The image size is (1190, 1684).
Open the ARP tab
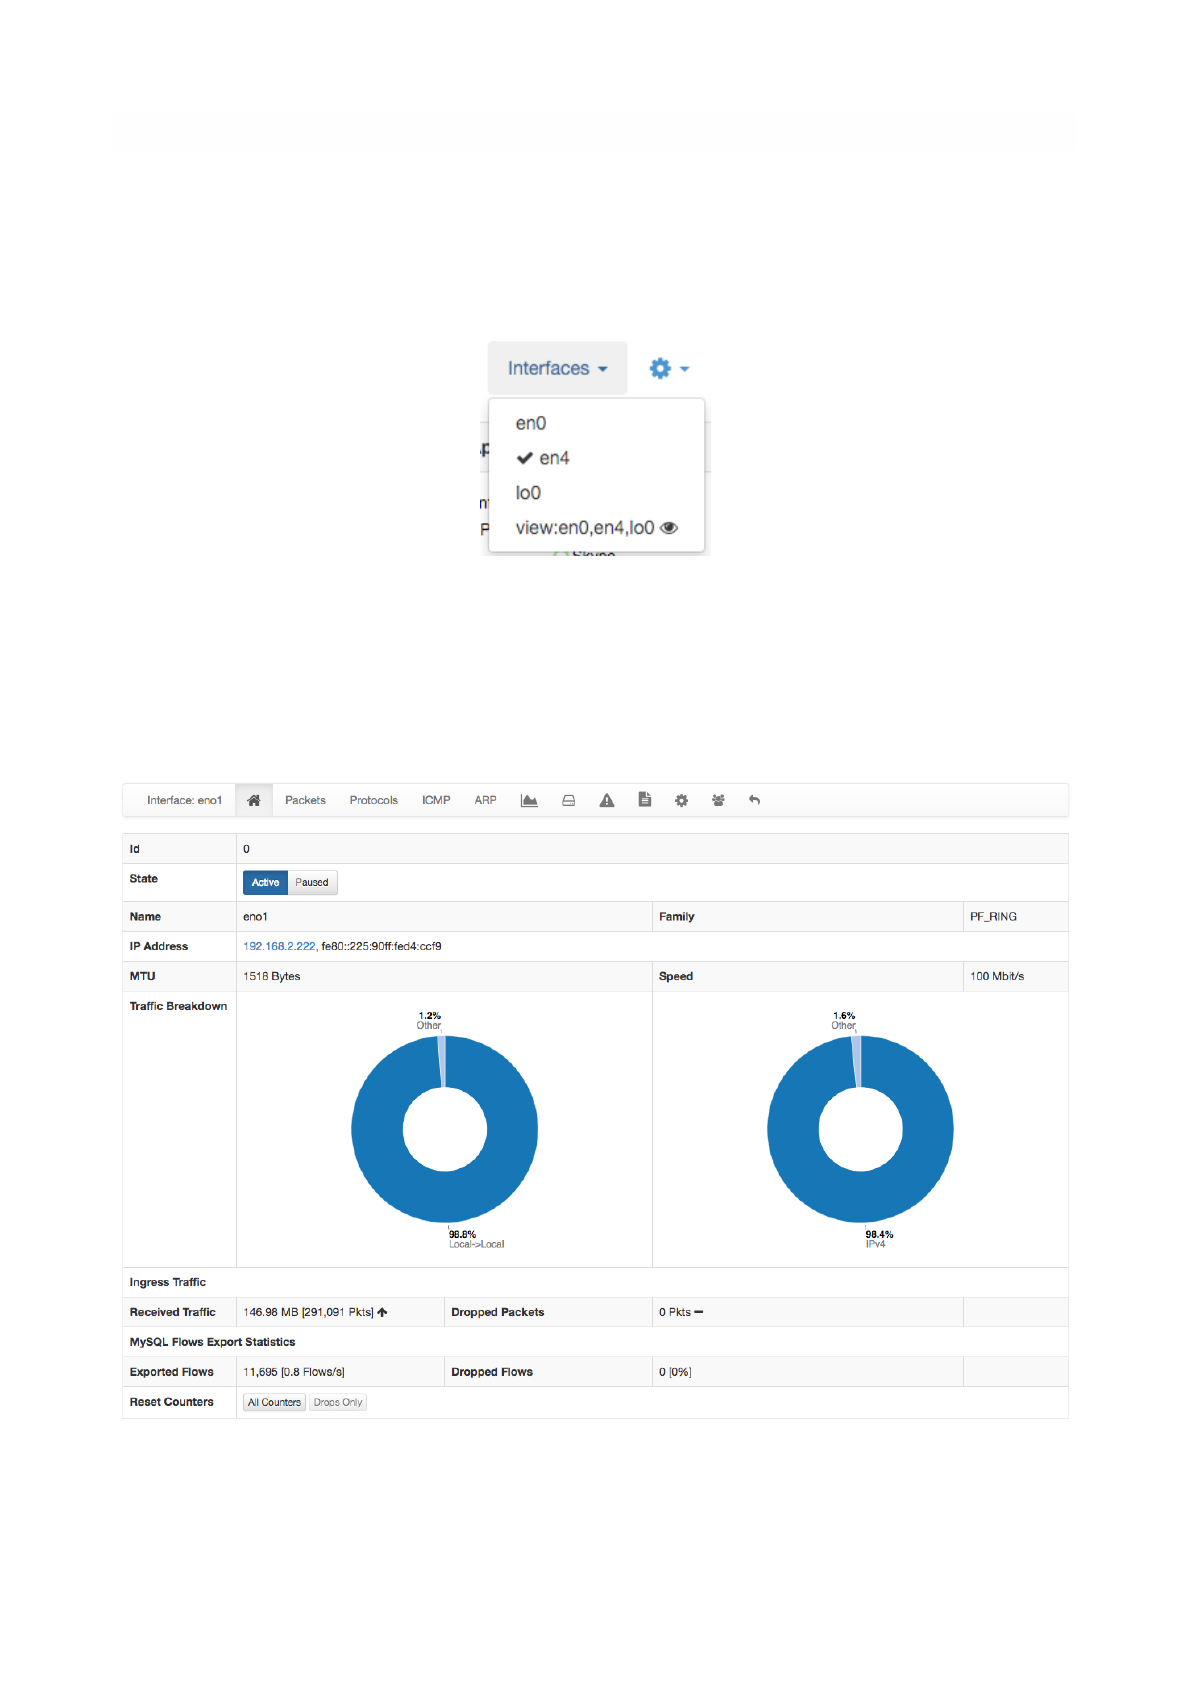tap(486, 800)
